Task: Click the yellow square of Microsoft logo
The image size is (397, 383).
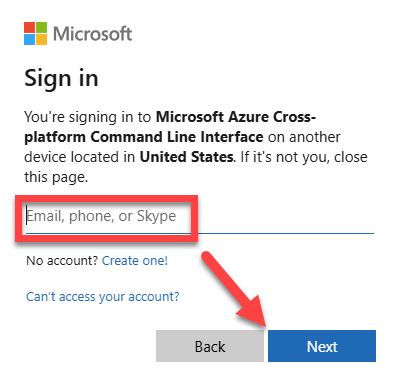Action: coord(41,39)
